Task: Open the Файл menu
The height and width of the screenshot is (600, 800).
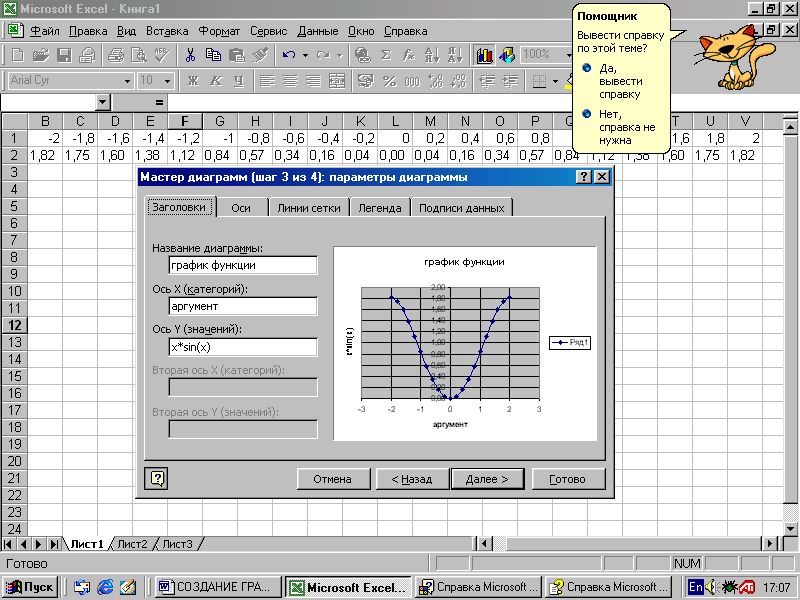Action: coord(44,31)
